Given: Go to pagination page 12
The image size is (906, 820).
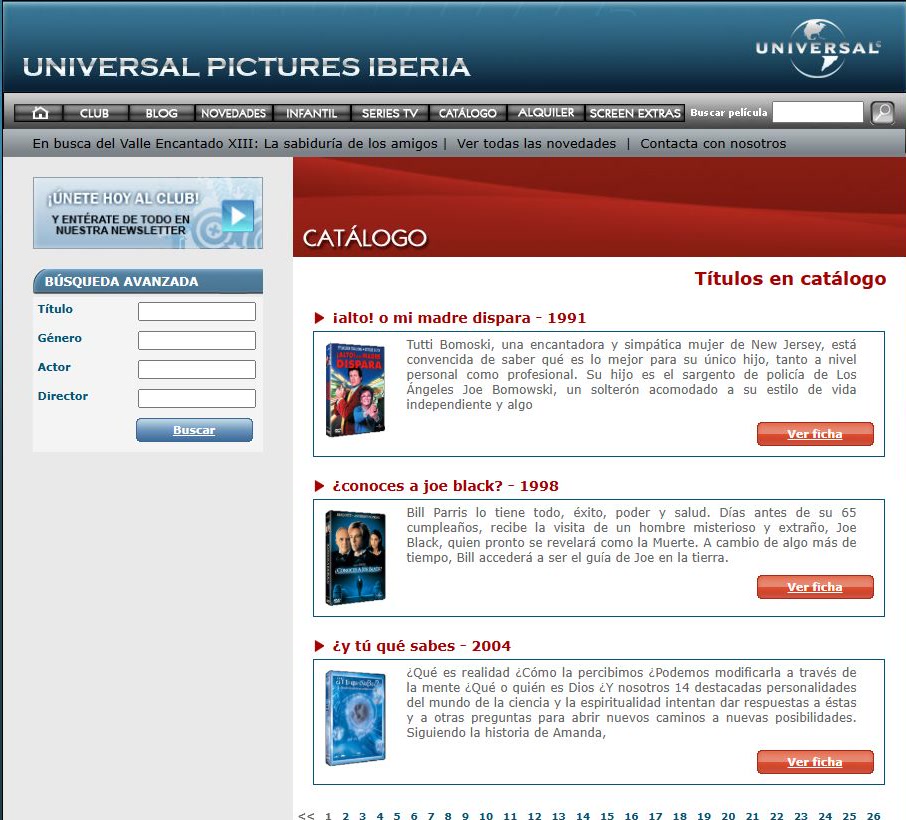Looking at the screenshot, I should point(534,816).
